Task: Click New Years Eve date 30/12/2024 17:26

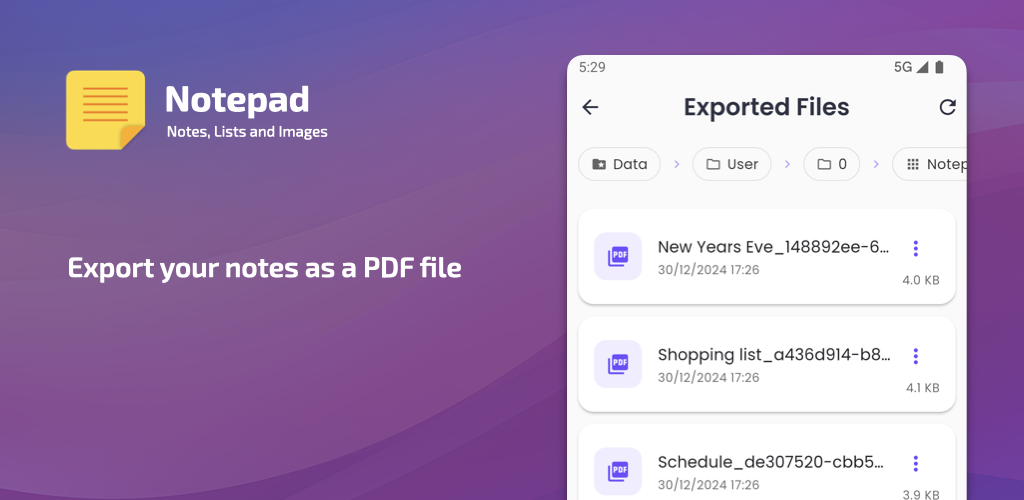Action: [x=709, y=270]
